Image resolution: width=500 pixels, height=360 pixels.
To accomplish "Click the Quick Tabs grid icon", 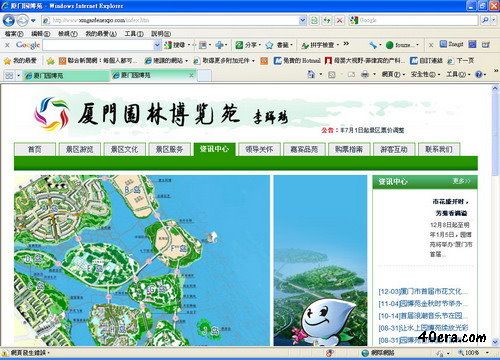I will click(9, 76).
